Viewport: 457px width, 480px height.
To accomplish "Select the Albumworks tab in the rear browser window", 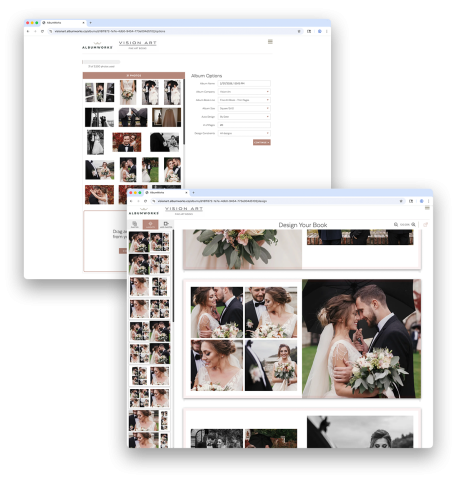I will coord(63,23).
